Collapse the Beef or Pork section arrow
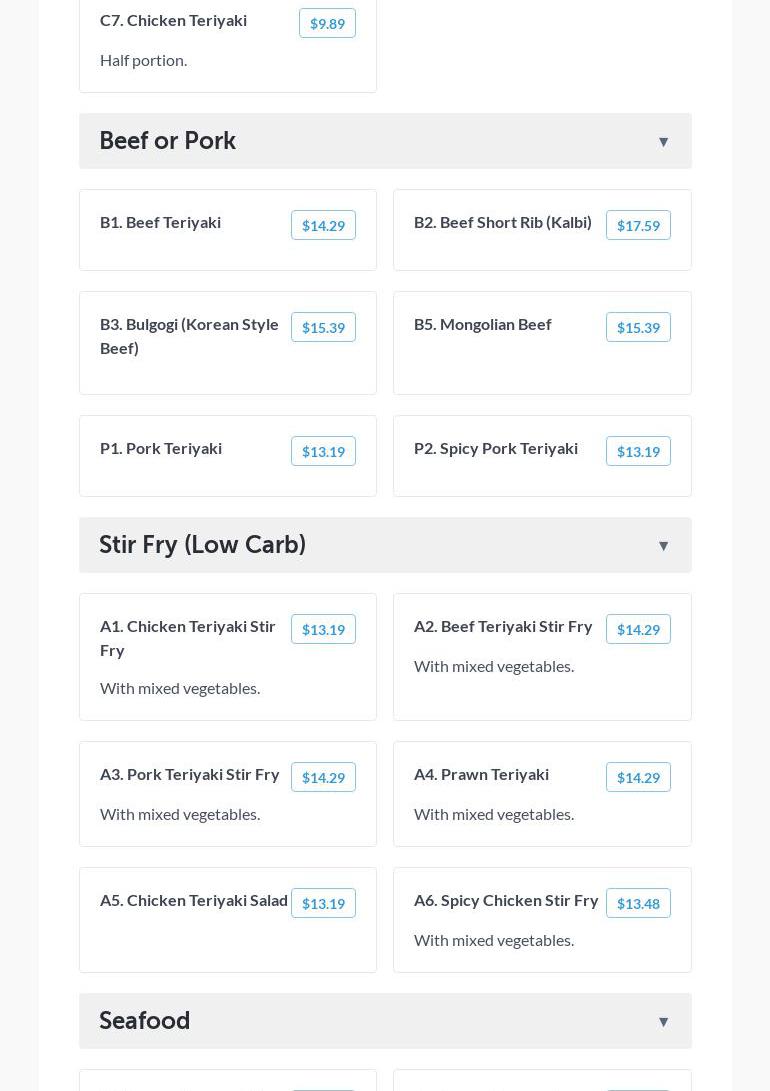 click(x=663, y=142)
